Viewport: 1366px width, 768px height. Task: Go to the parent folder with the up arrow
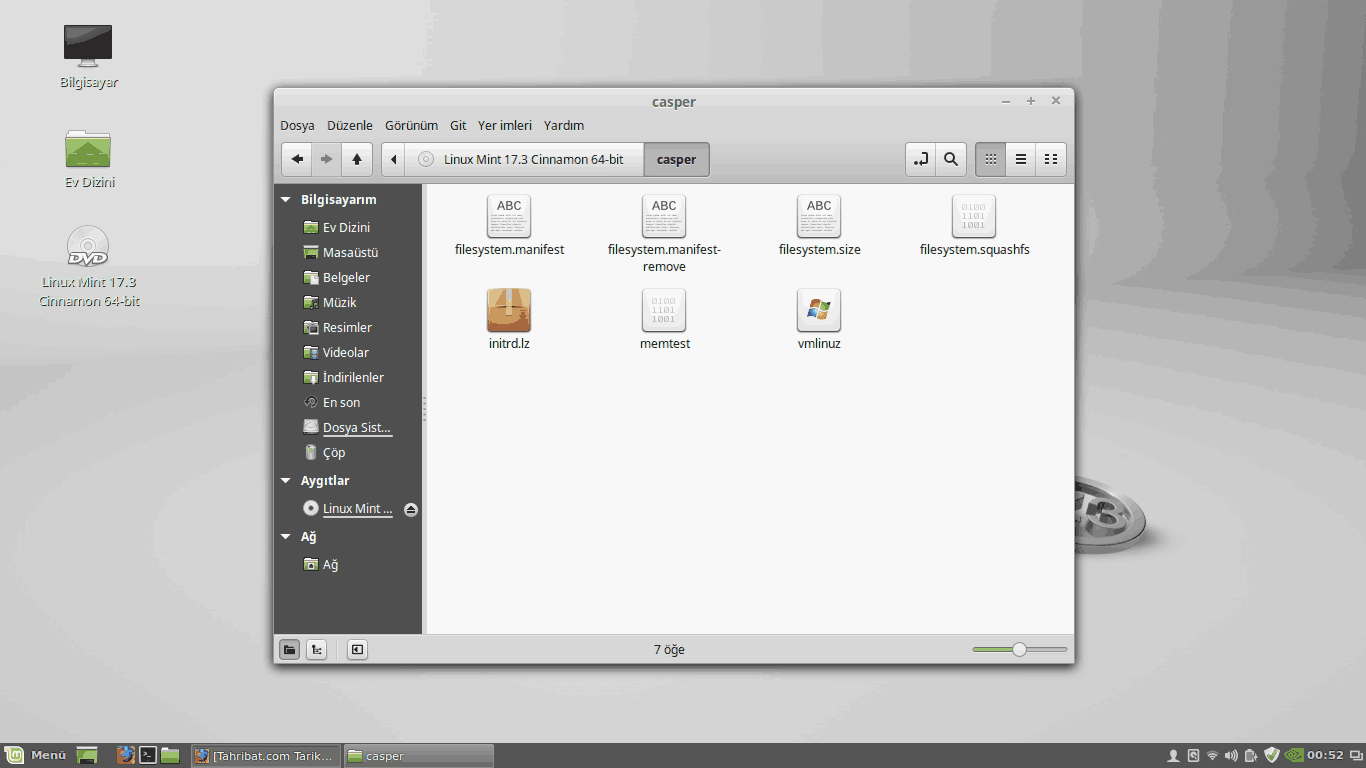[x=356, y=159]
